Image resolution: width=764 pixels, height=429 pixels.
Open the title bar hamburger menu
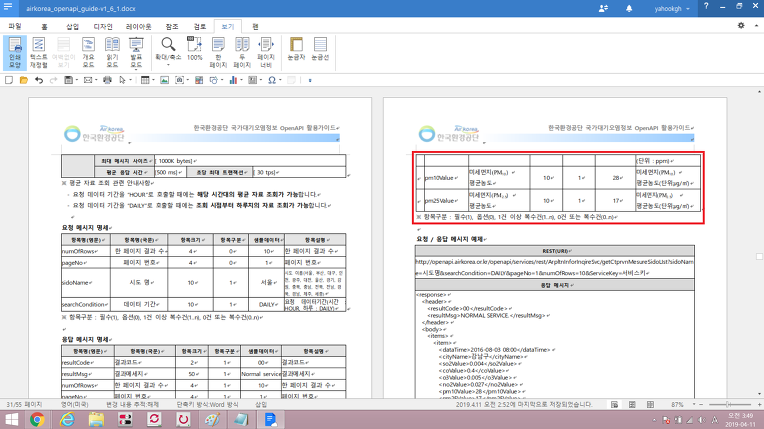point(8,7)
